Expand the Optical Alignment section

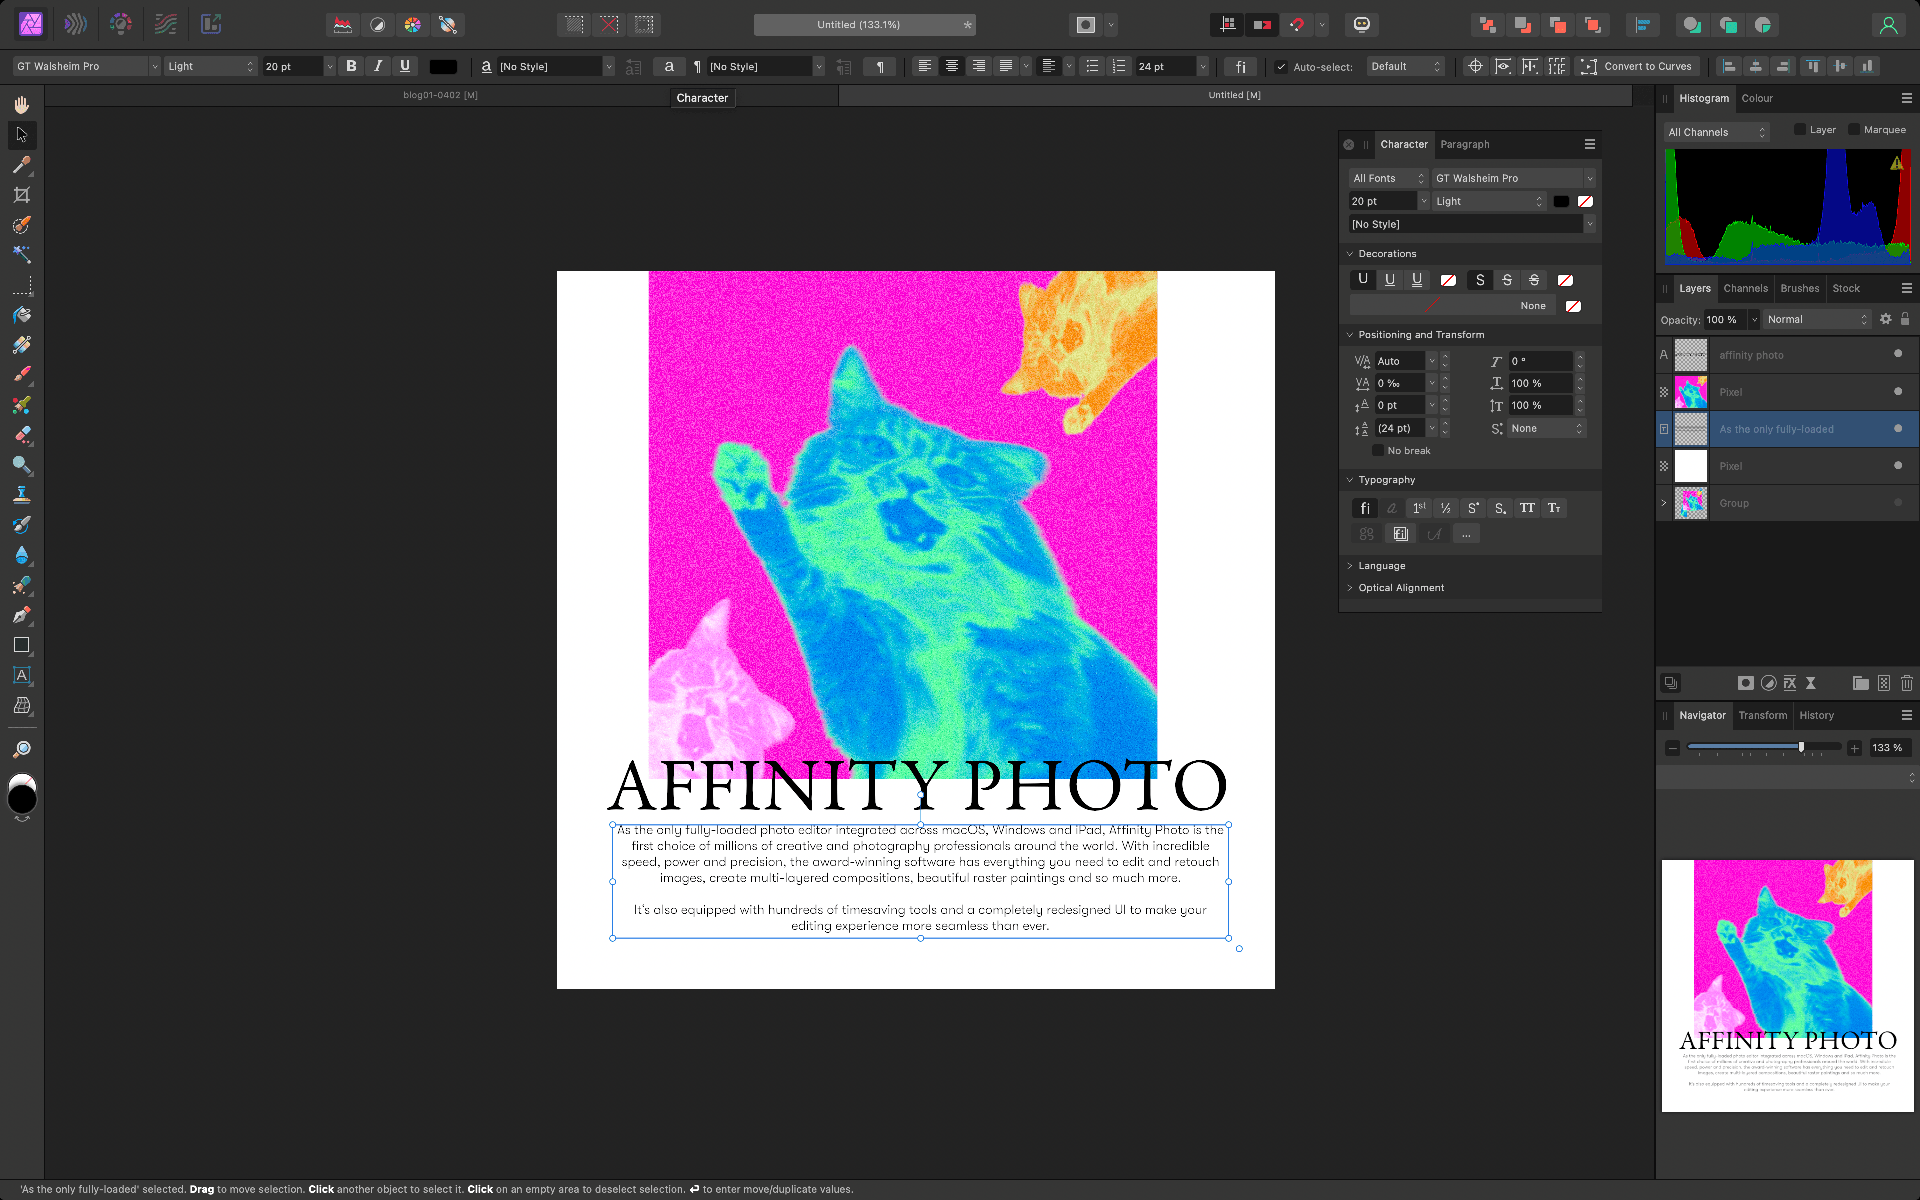[x=1349, y=588]
